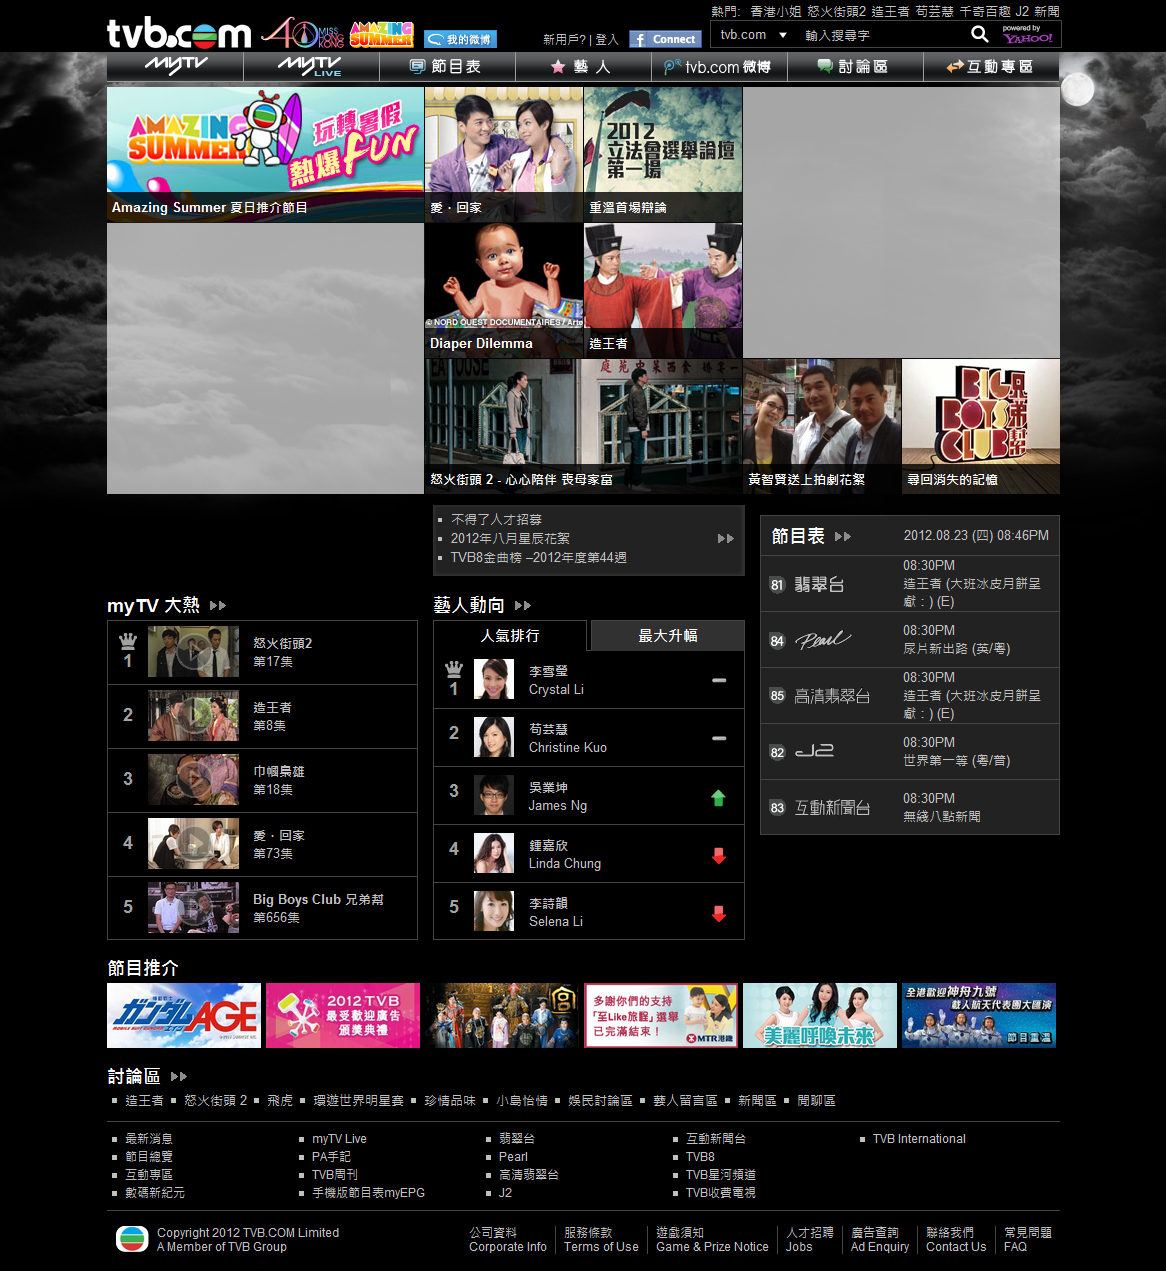Expand the myTV 大熱 section arrows
The width and height of the screenshot is (1166, 1271).
218,606
